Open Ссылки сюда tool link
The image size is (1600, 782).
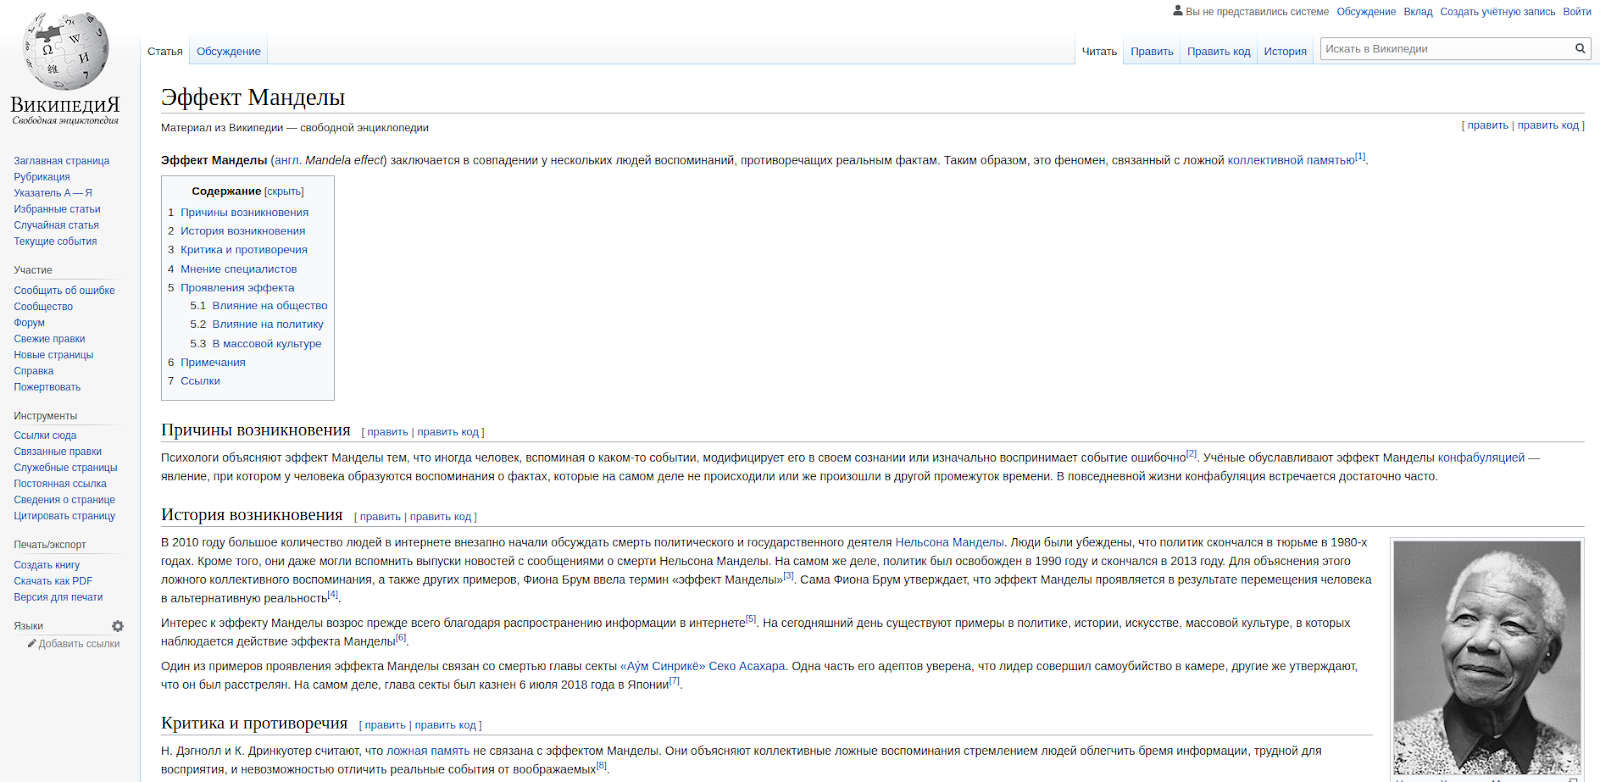point(45,435)
